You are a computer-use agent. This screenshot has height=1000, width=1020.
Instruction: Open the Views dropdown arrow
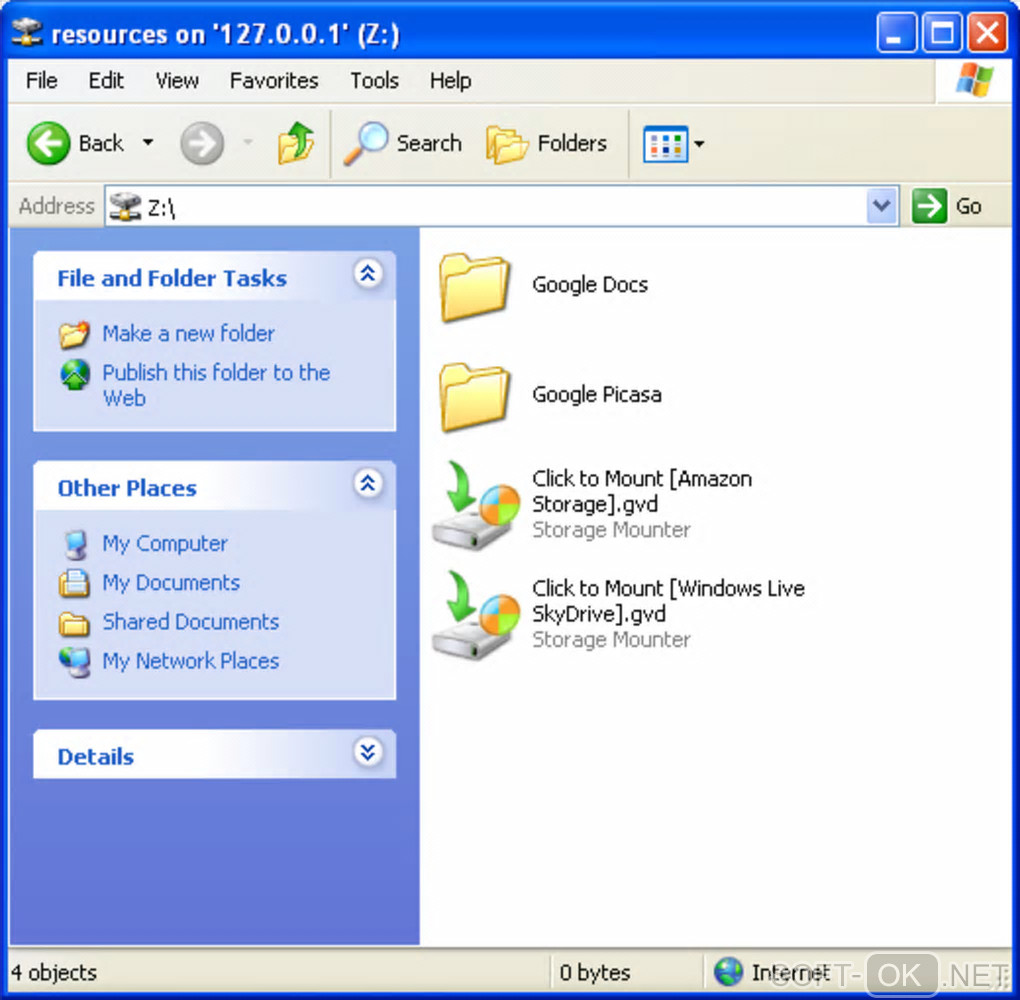pos(699,144)
